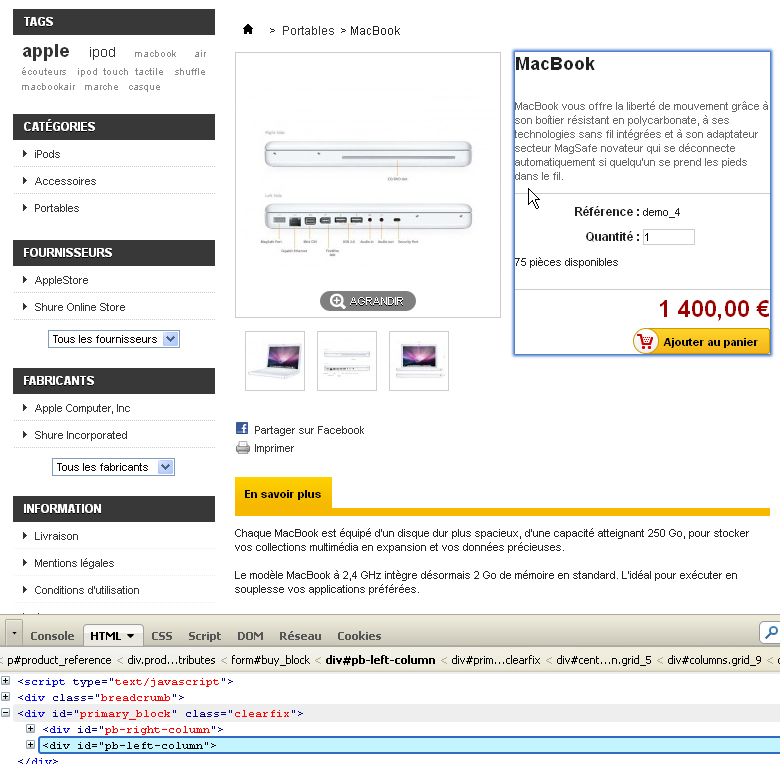Expand the div breadcrumb node
The height and width of the screenshot is (764, 780).
coord(5,696)
